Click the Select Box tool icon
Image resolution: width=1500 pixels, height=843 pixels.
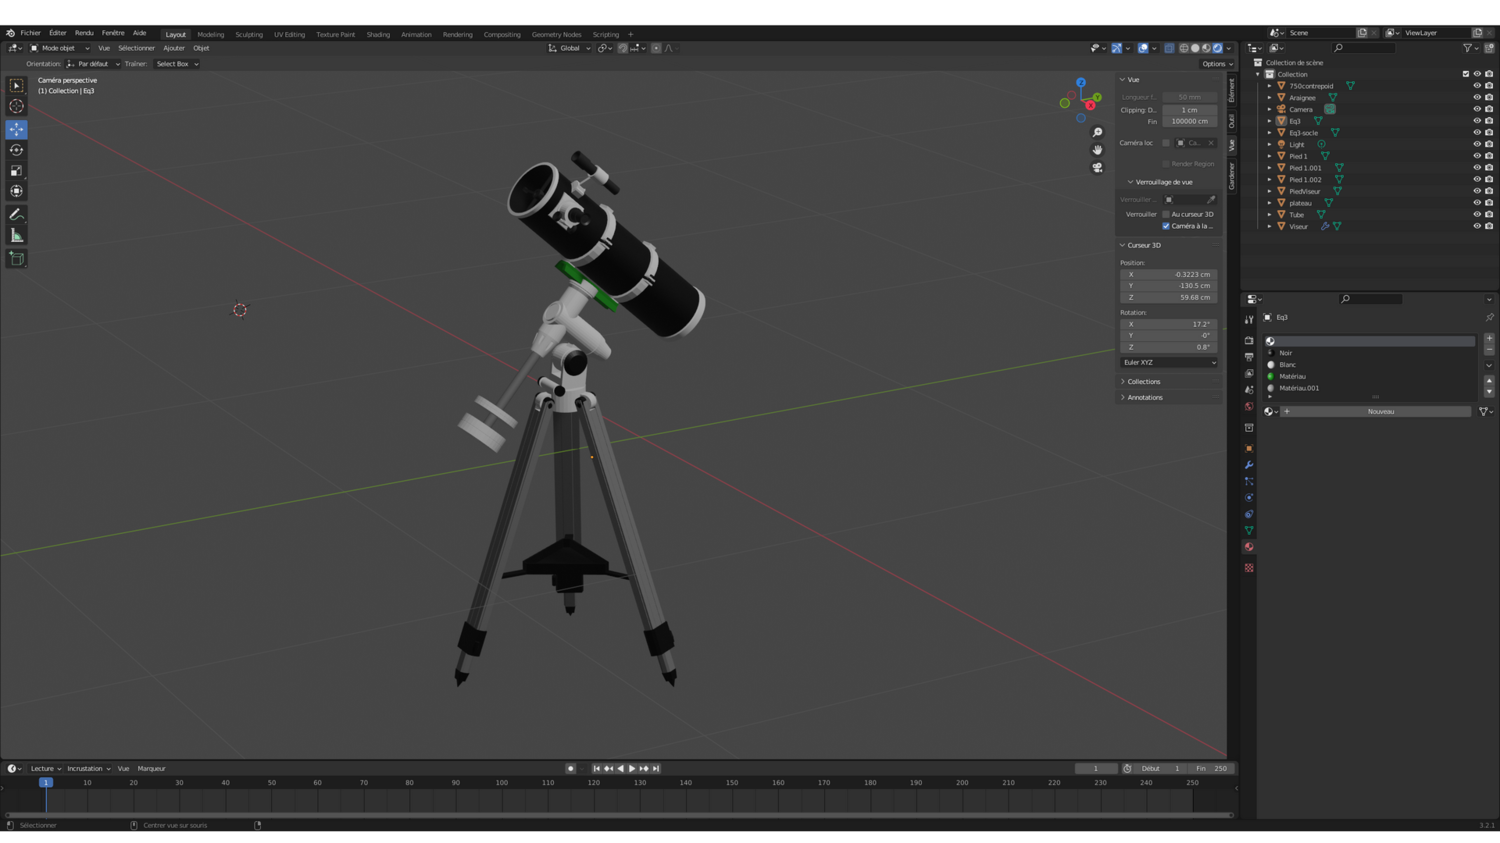(x=16, y=86)
